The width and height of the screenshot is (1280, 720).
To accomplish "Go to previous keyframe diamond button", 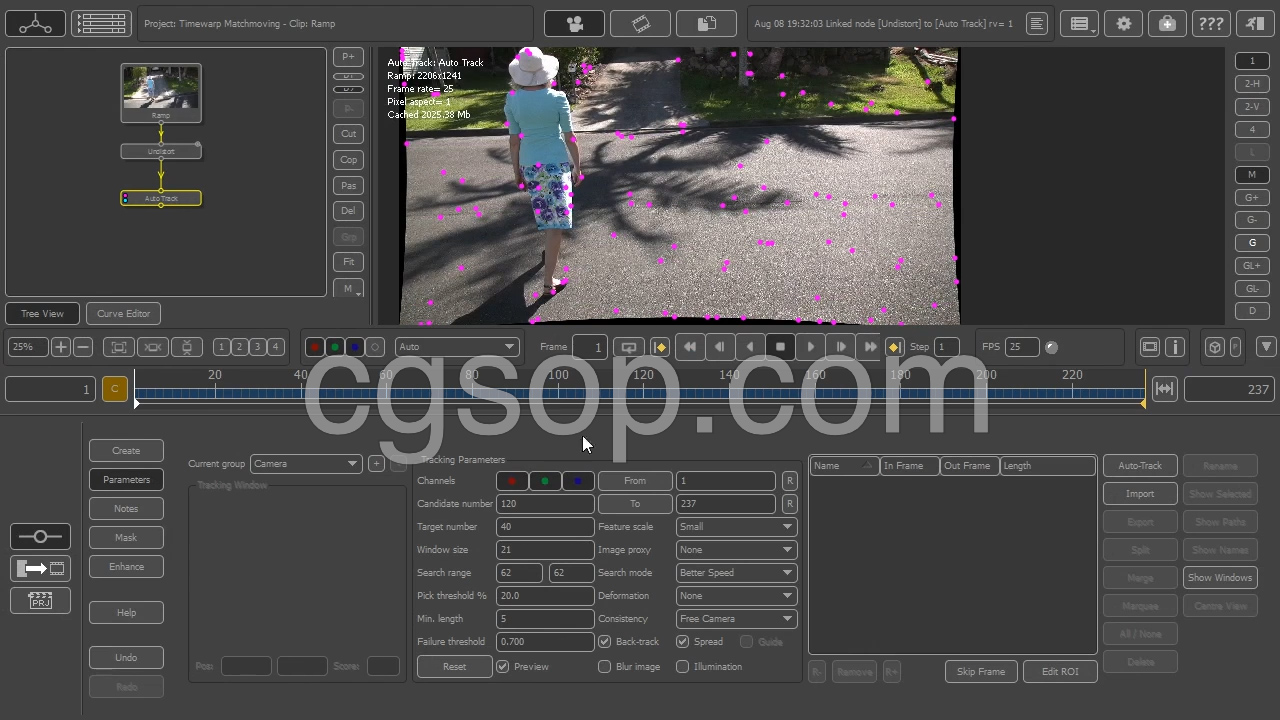I will tap(660, 347).
